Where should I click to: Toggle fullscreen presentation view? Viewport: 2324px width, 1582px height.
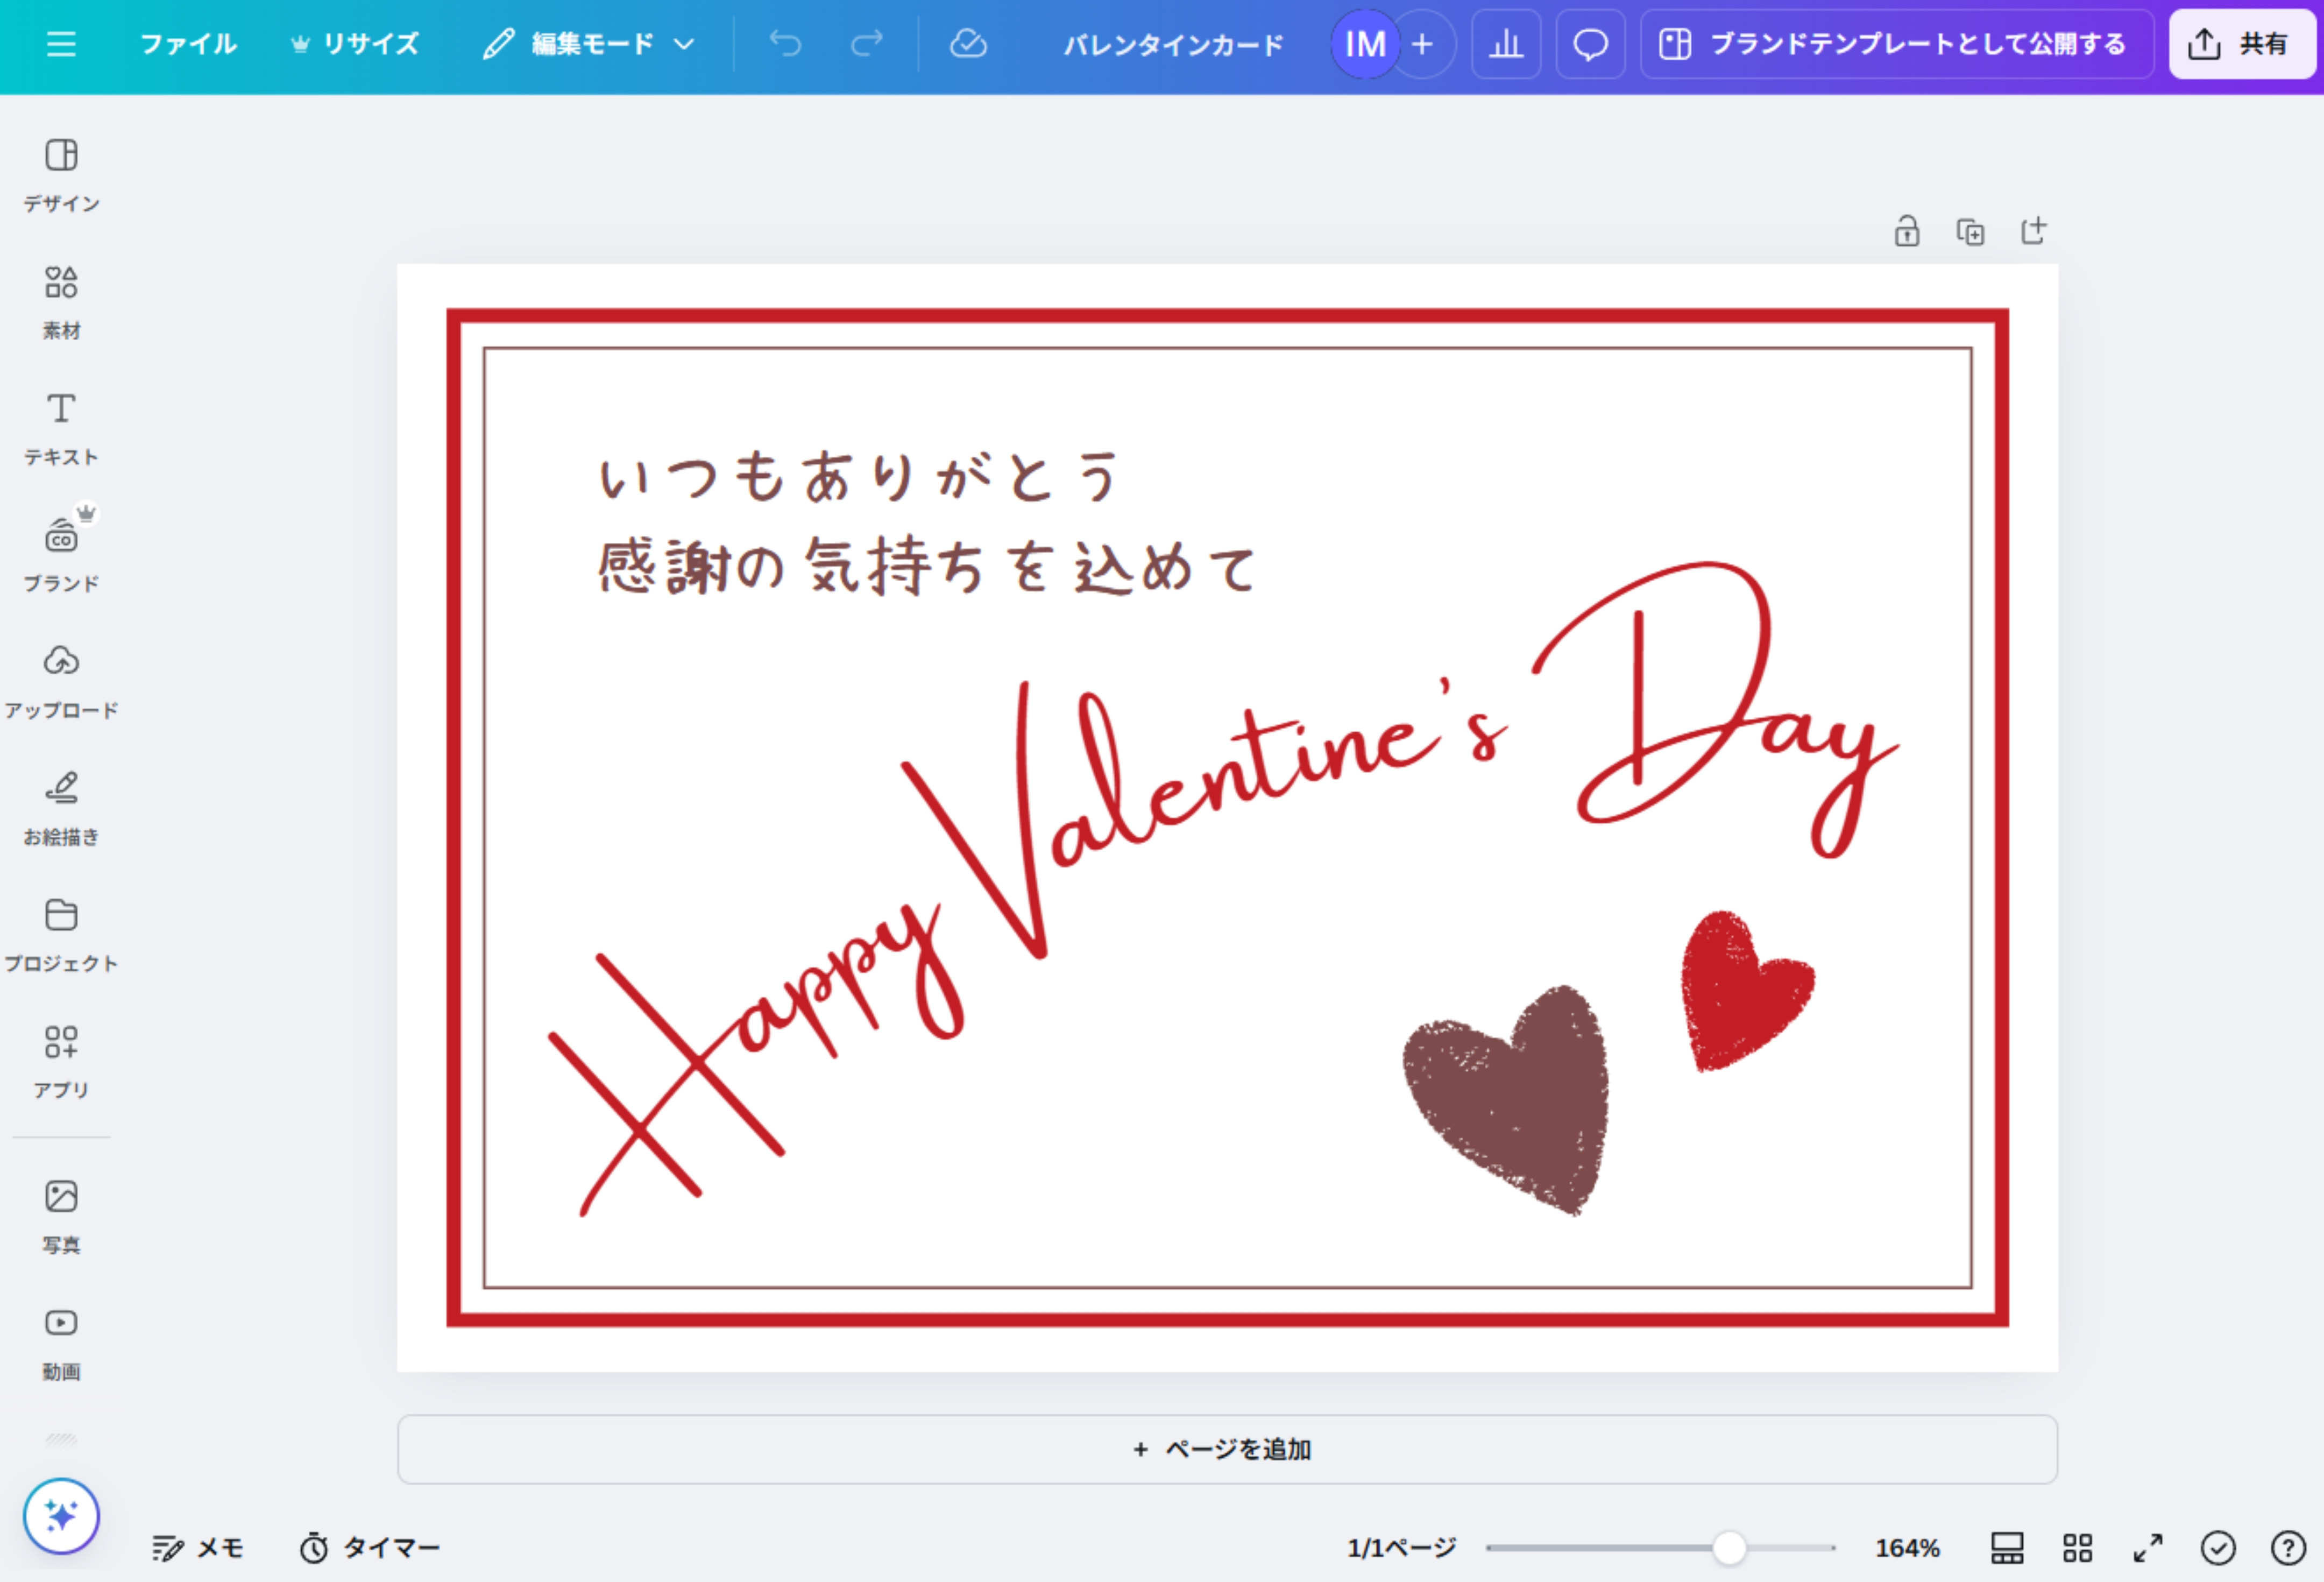point(2146,1547)
